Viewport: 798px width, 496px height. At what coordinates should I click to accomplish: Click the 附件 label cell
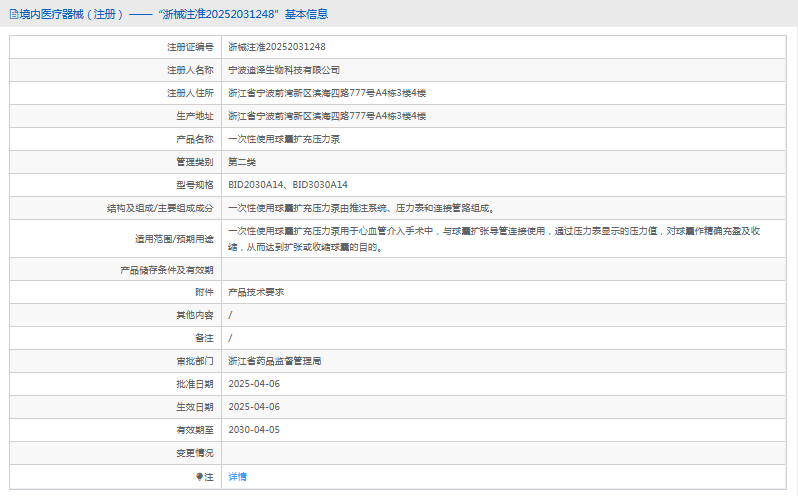tap(116, 292)
